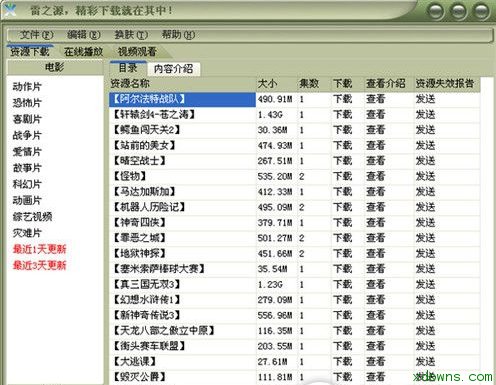Select the 【马达加斯加】 entry
The image size is (496, 385).
click(x=144, y=192)
